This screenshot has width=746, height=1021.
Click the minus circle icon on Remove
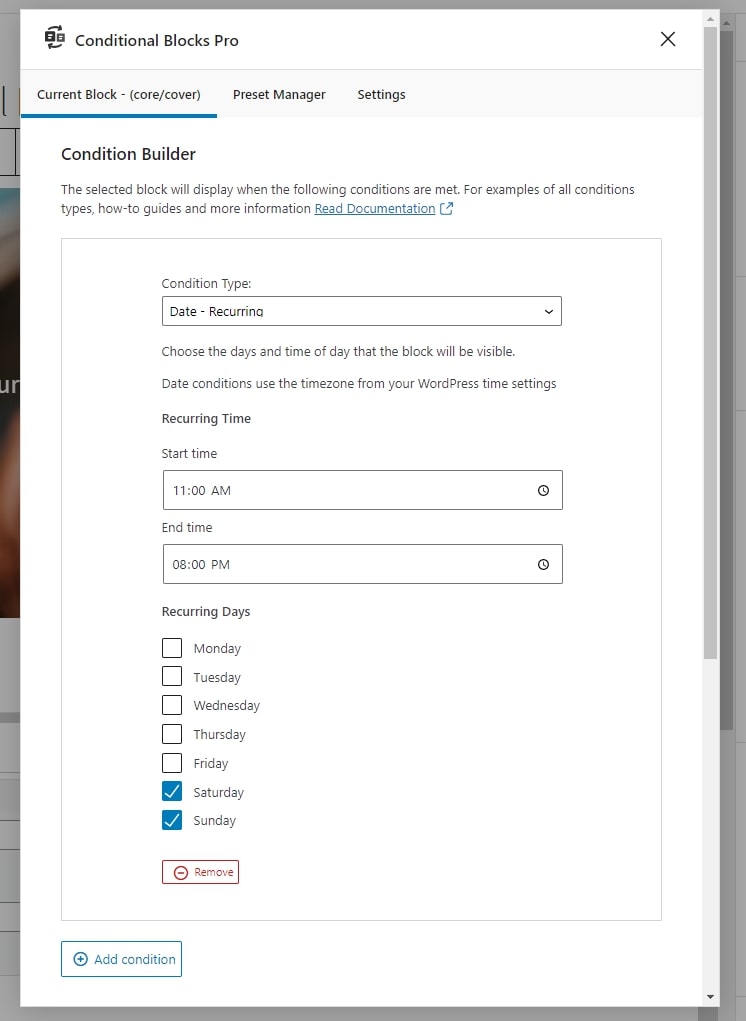coord(181,873)
